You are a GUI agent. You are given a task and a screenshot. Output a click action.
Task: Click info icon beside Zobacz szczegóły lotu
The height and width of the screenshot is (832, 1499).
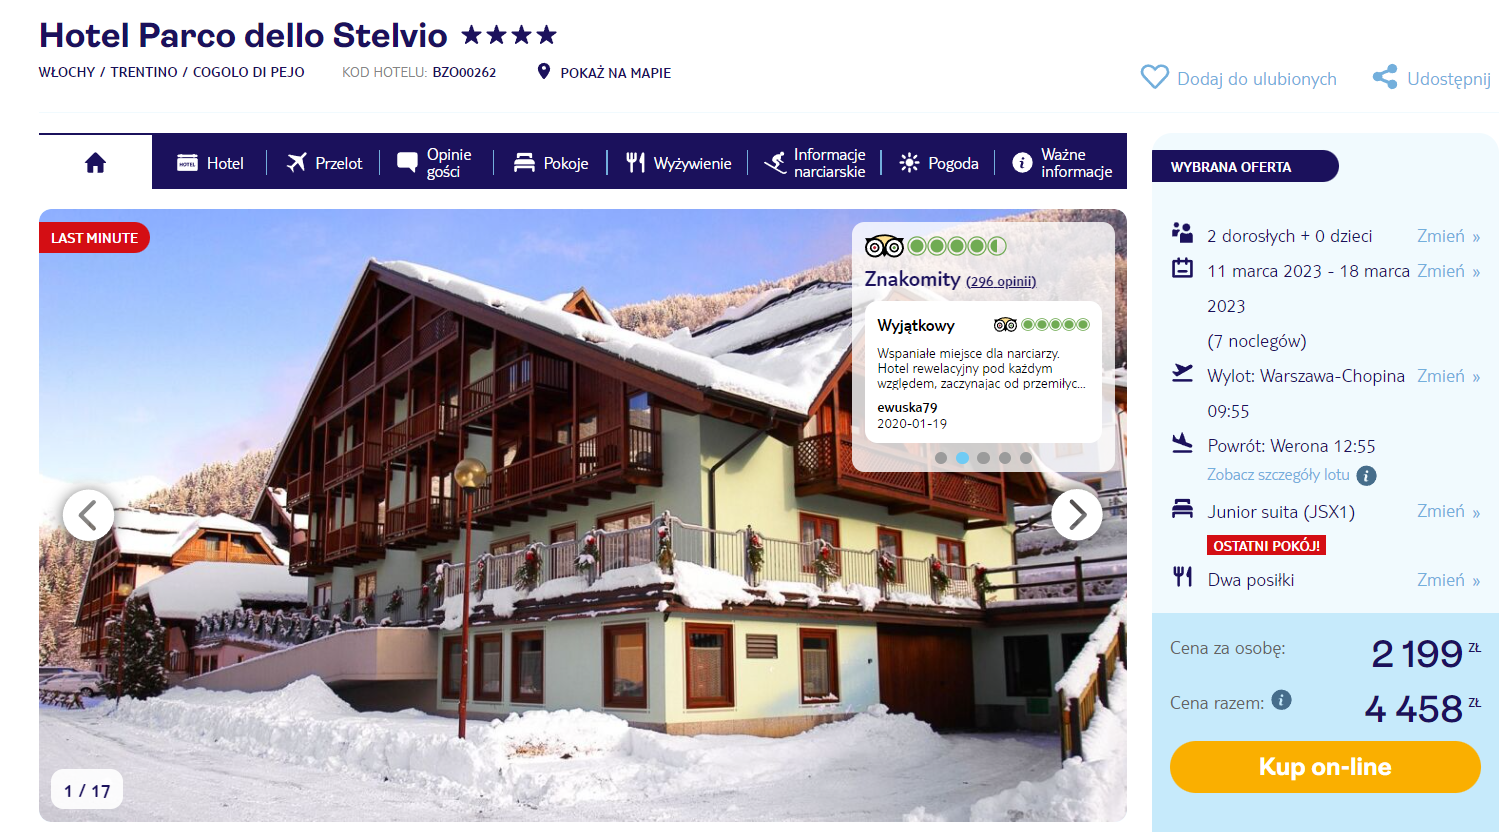tap(1366, 476)
